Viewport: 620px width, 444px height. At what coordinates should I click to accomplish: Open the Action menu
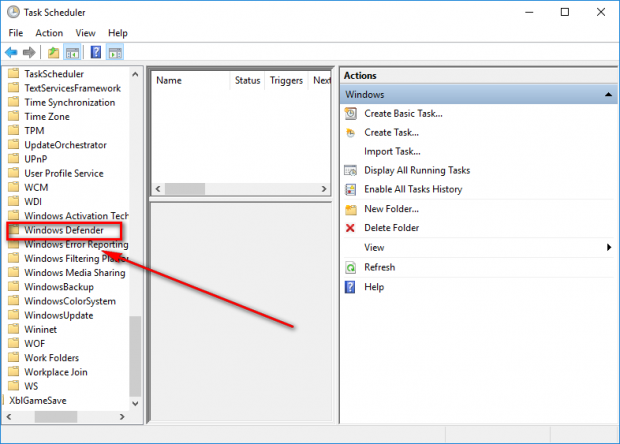click(49, 33)
